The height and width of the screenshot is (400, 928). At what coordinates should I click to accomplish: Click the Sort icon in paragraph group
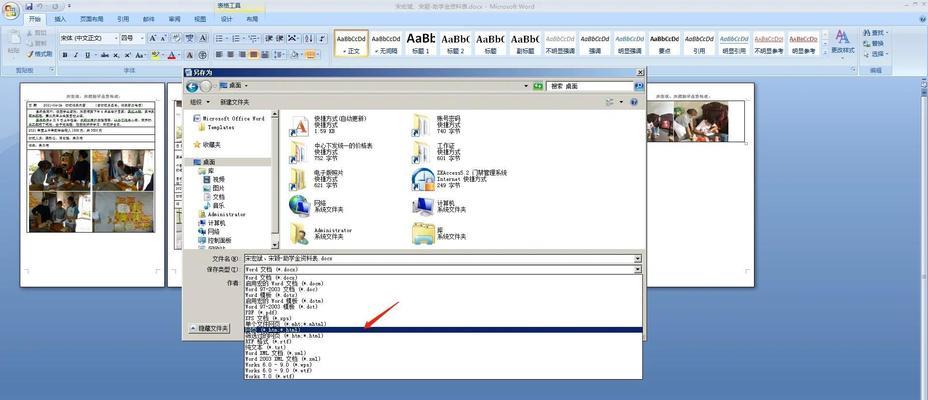click(309, 38)
